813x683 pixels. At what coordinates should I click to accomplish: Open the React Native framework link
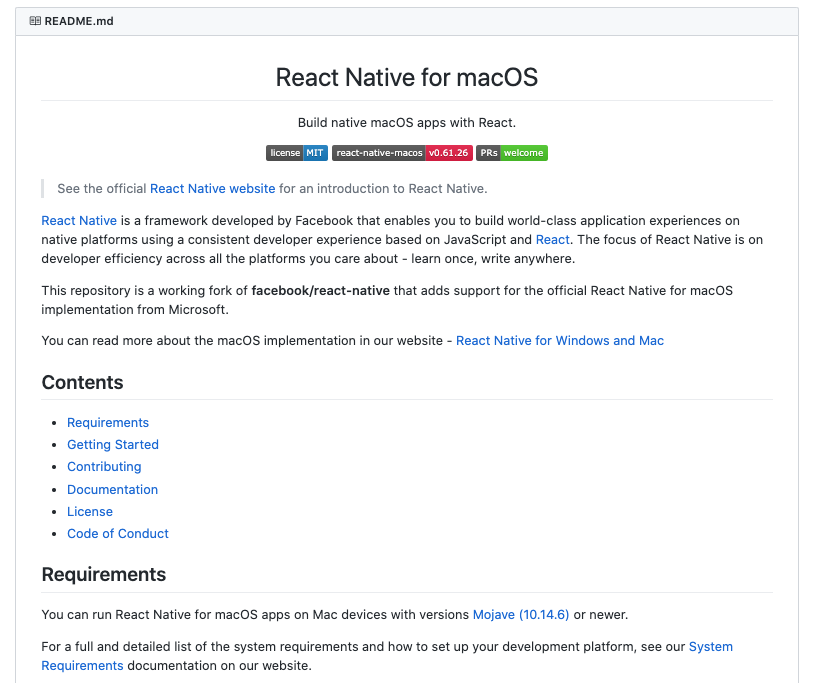pyautogui.click(x=79, y=220)
